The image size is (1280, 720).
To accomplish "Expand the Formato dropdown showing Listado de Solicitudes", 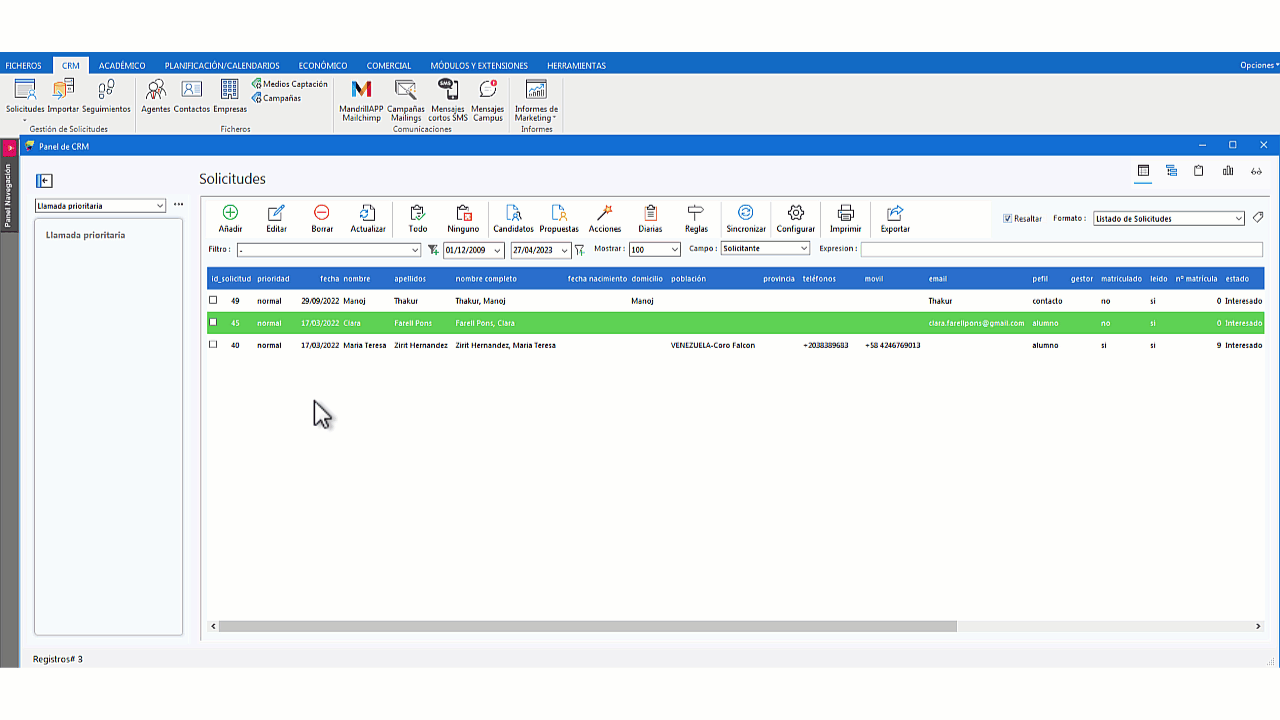I will [x=1238, y=218].
